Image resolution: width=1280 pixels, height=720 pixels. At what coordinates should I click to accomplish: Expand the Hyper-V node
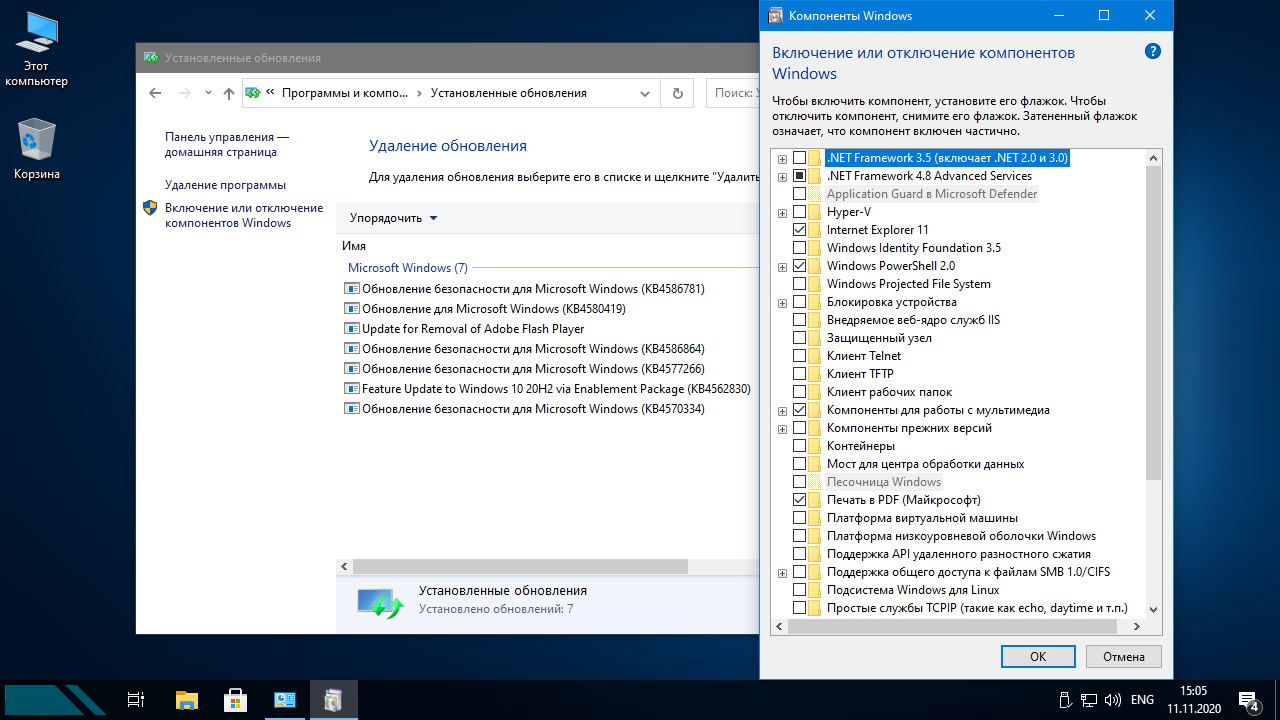tap(782, 212)
